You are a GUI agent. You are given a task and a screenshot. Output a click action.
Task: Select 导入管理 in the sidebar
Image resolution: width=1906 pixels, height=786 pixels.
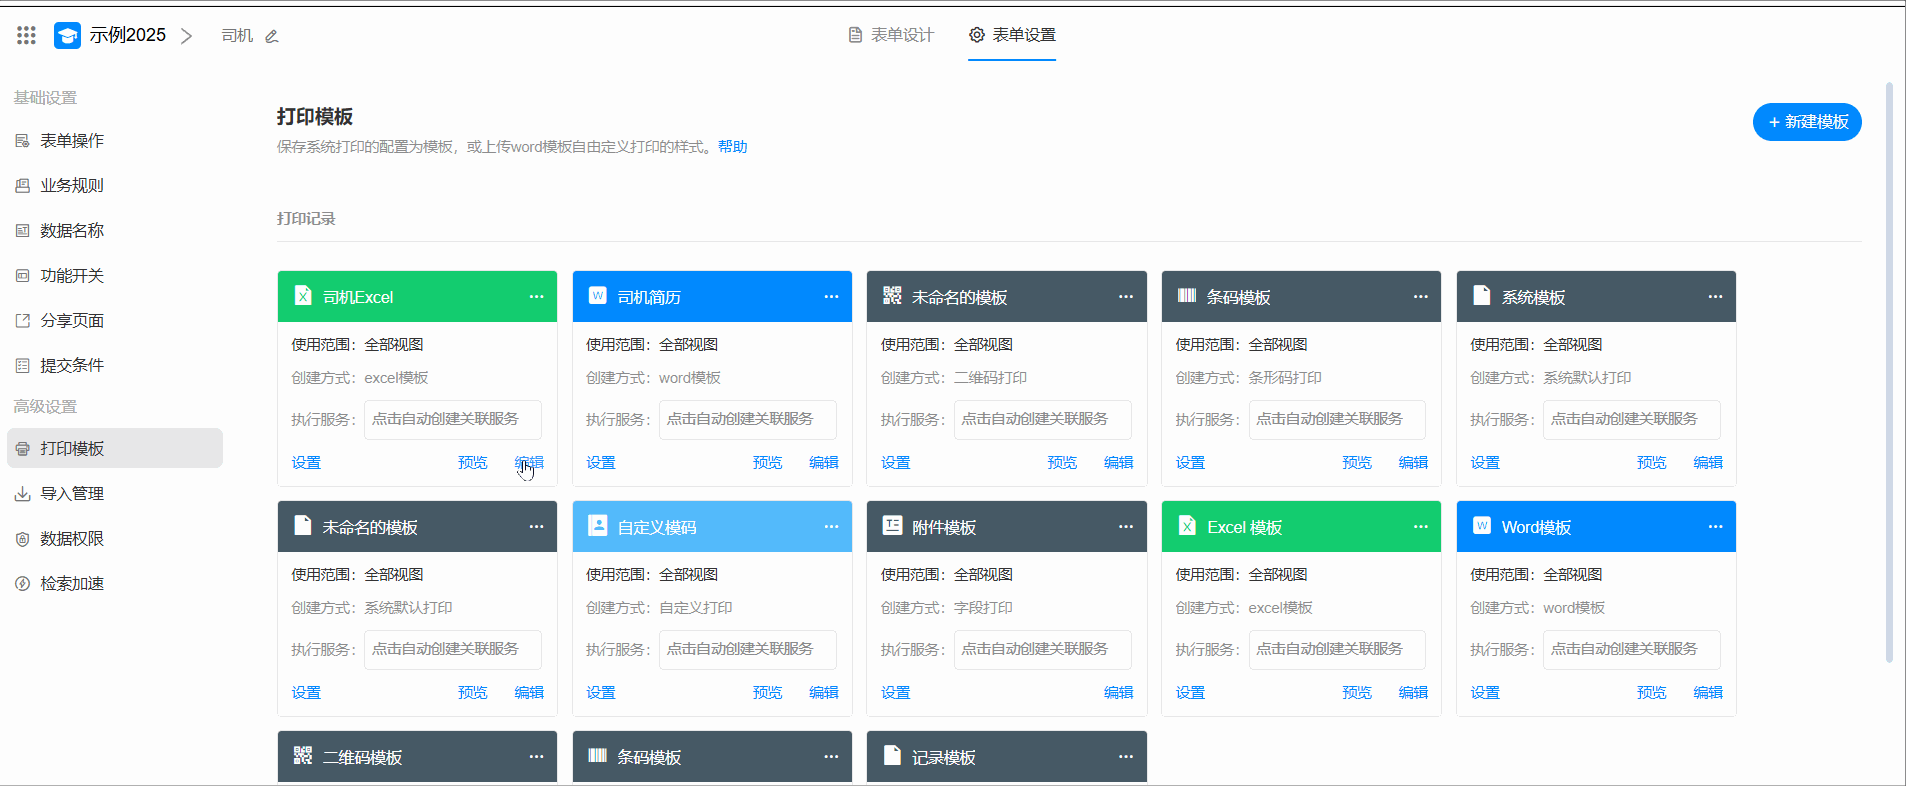(x=72, y=494)
